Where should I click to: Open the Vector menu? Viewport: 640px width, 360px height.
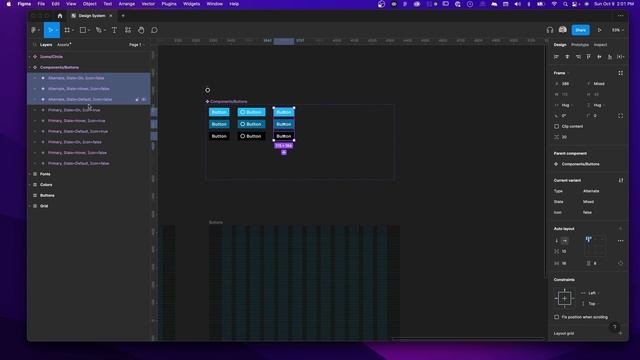click(x=148, y=4)
